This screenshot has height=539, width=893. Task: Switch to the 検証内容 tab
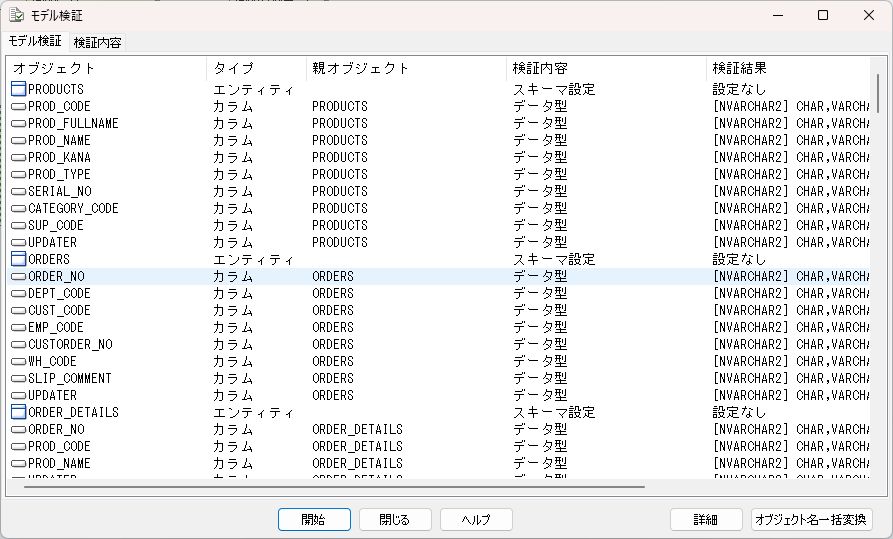(x=97, y=43)
